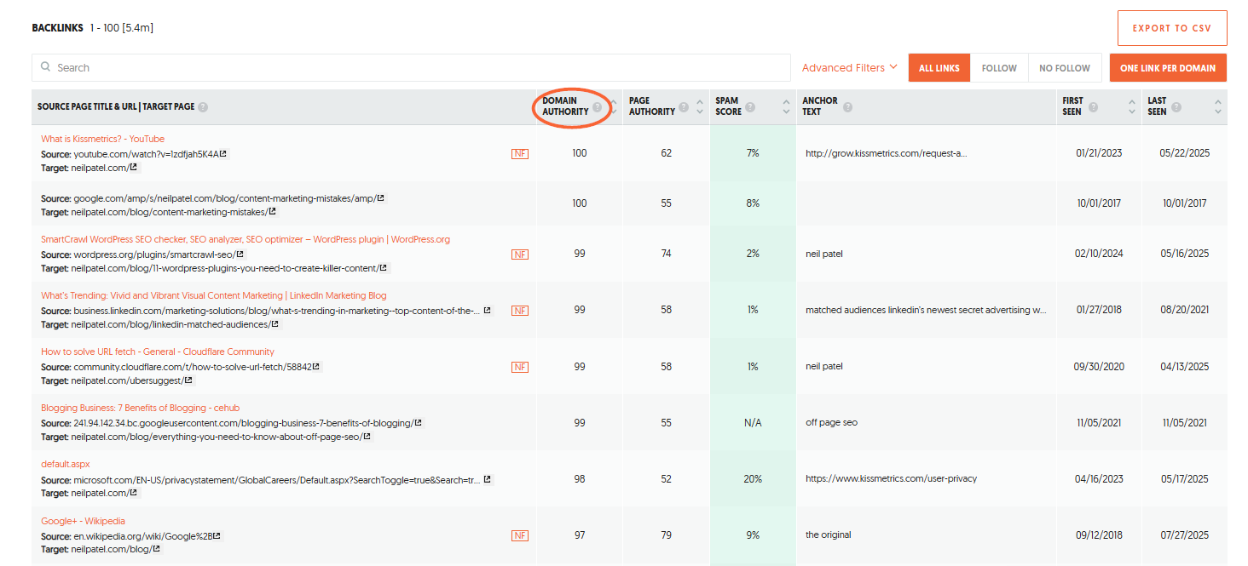Screen dimensions: 1248x566
Task: Open help icon beside Source Page Title header
Action: [x=203, y=107]
